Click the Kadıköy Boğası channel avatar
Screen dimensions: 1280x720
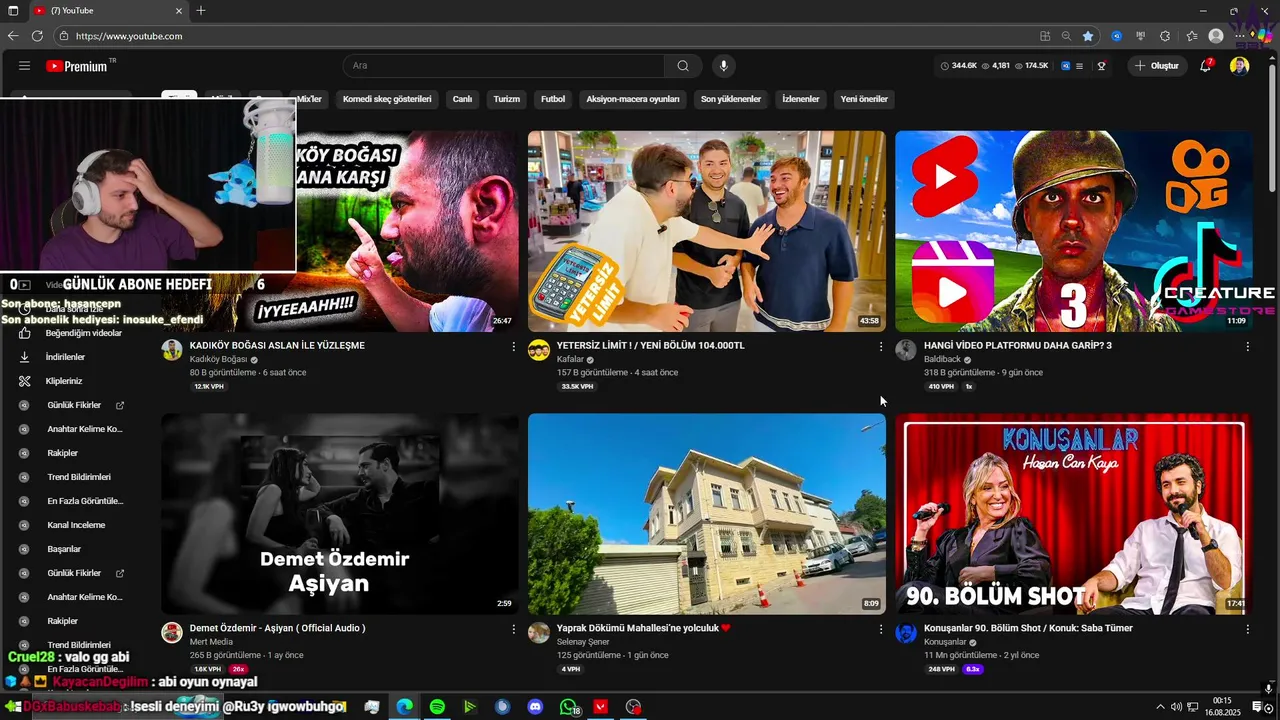[172, 350]
